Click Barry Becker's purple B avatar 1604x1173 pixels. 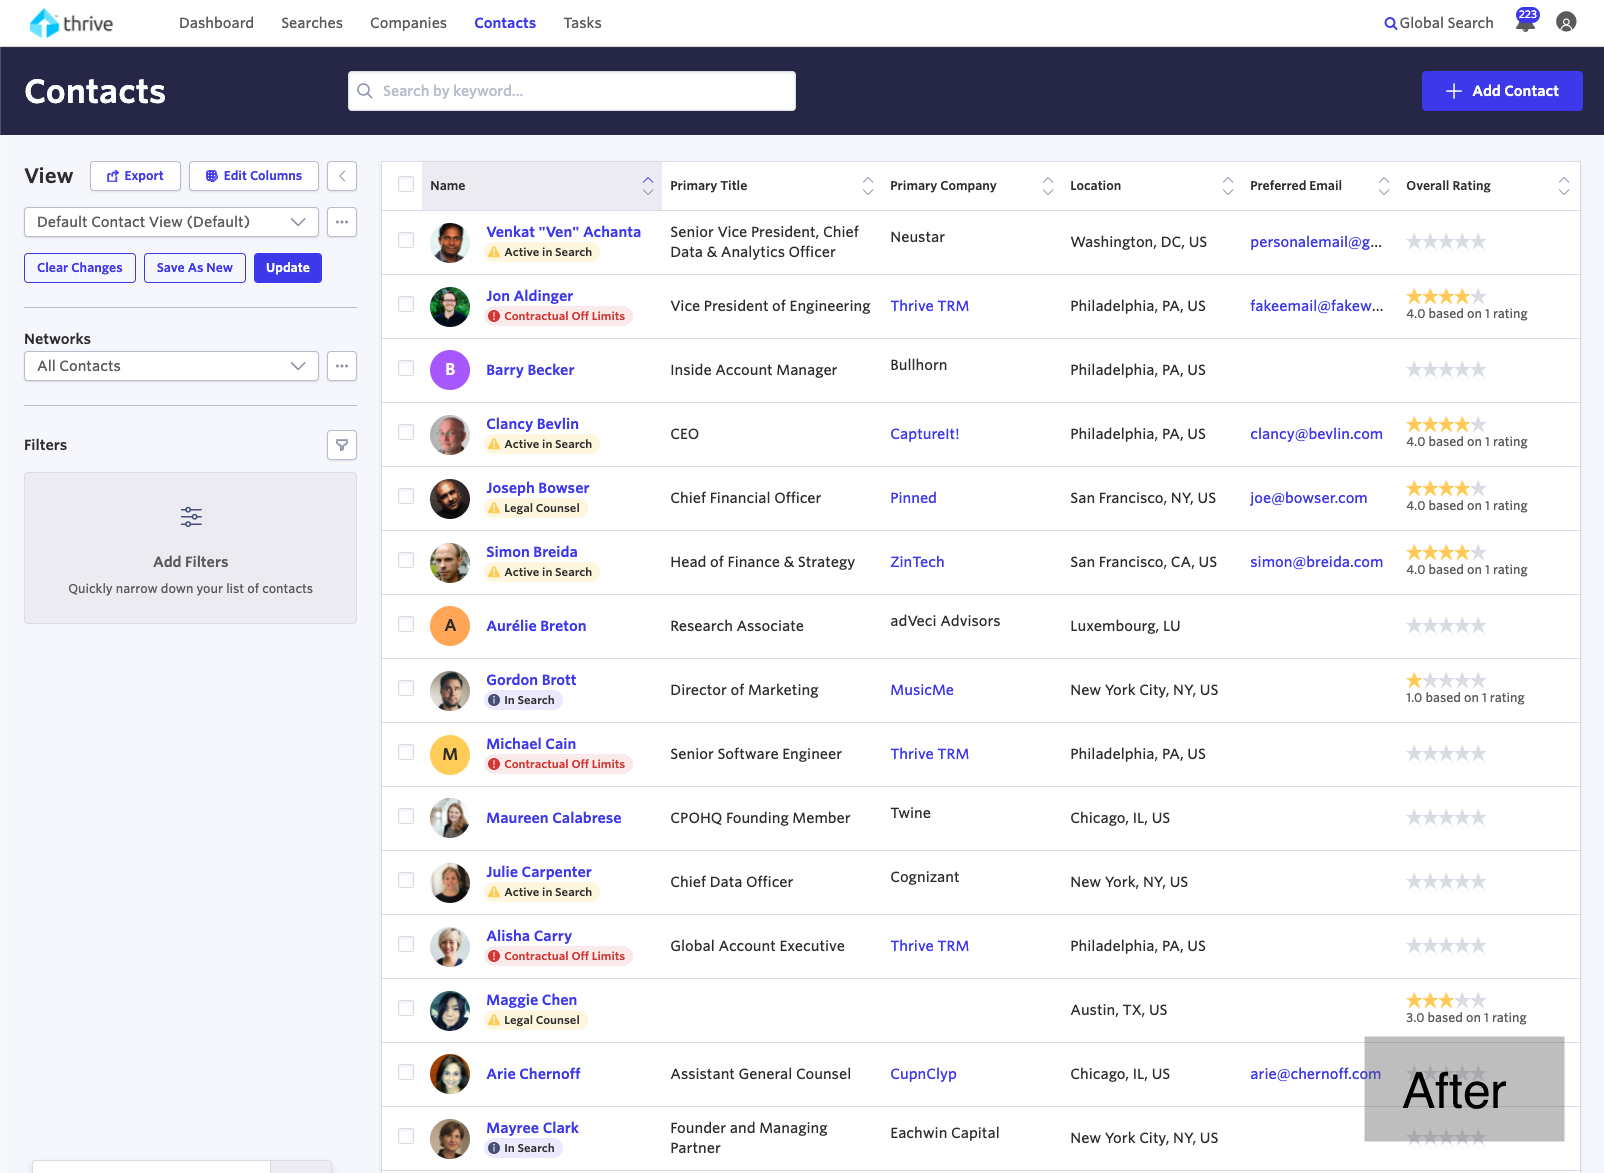450,370
